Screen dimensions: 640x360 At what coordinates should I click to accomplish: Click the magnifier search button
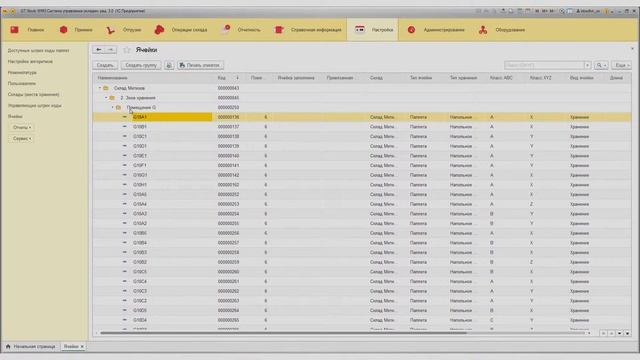tap(601, 65)
